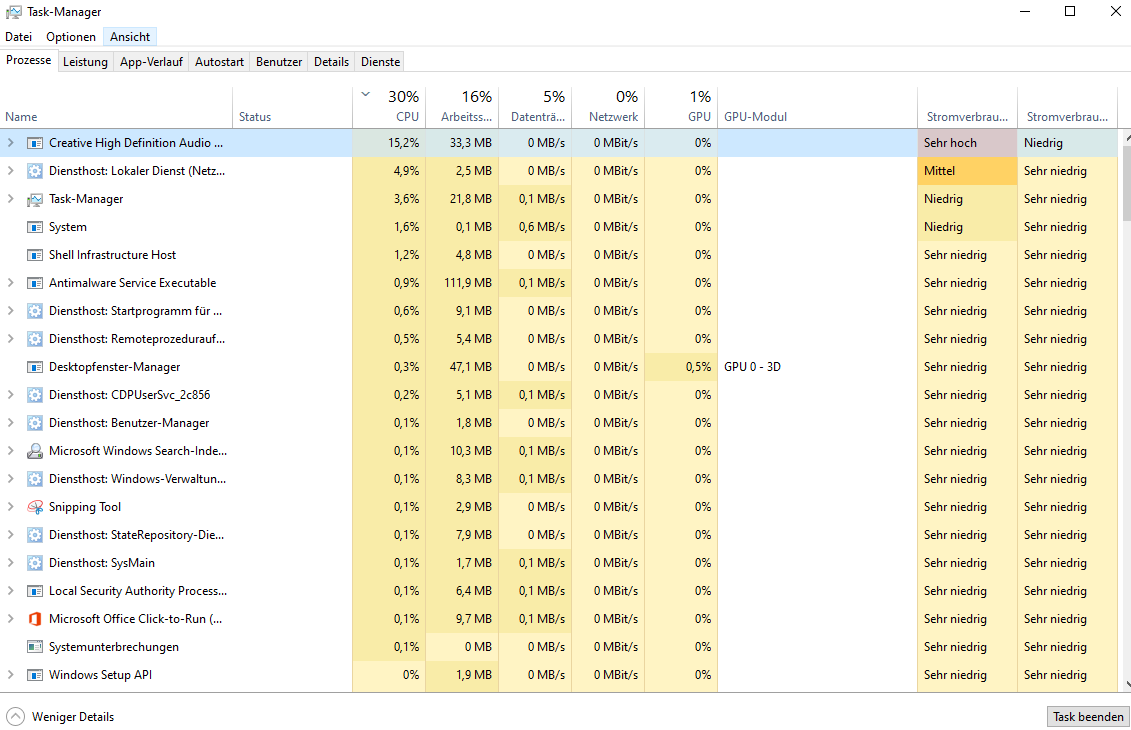The image size is (1131, 730).
Task: Sort by Datenträger column header
Action: pyautogui.click(x=534, y=107)
